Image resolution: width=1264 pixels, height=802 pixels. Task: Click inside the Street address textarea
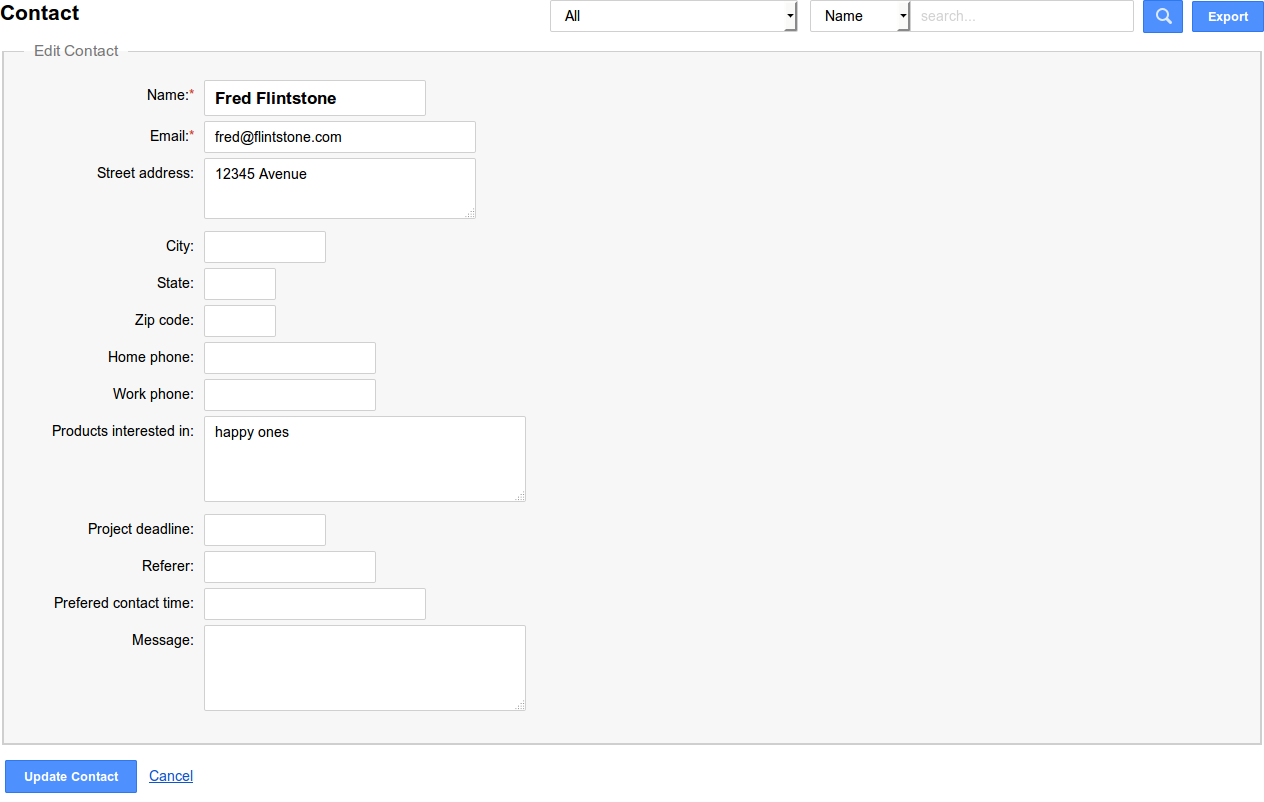coord(339,188)
